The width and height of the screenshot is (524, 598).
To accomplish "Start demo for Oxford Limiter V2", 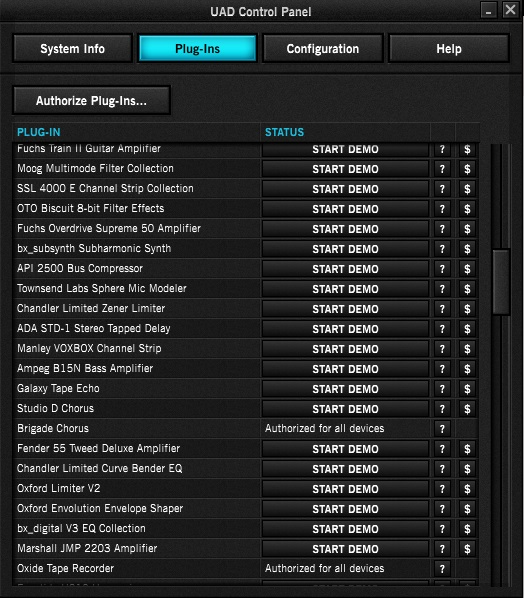I will [x=345, y=489].
